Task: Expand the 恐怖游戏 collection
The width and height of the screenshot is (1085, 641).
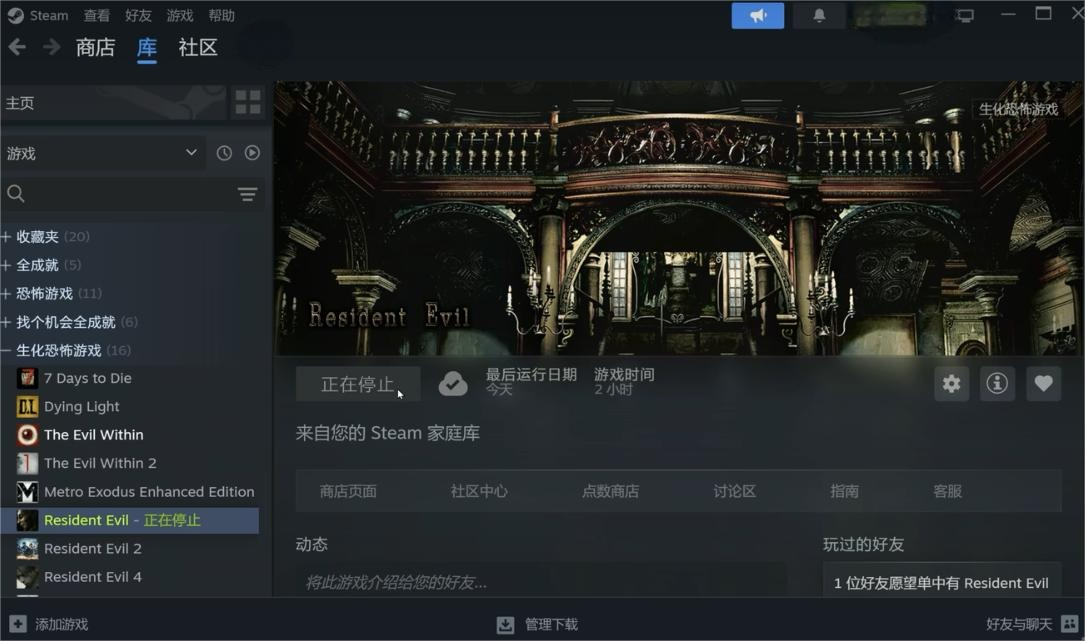Action: (x=7, y=294)
